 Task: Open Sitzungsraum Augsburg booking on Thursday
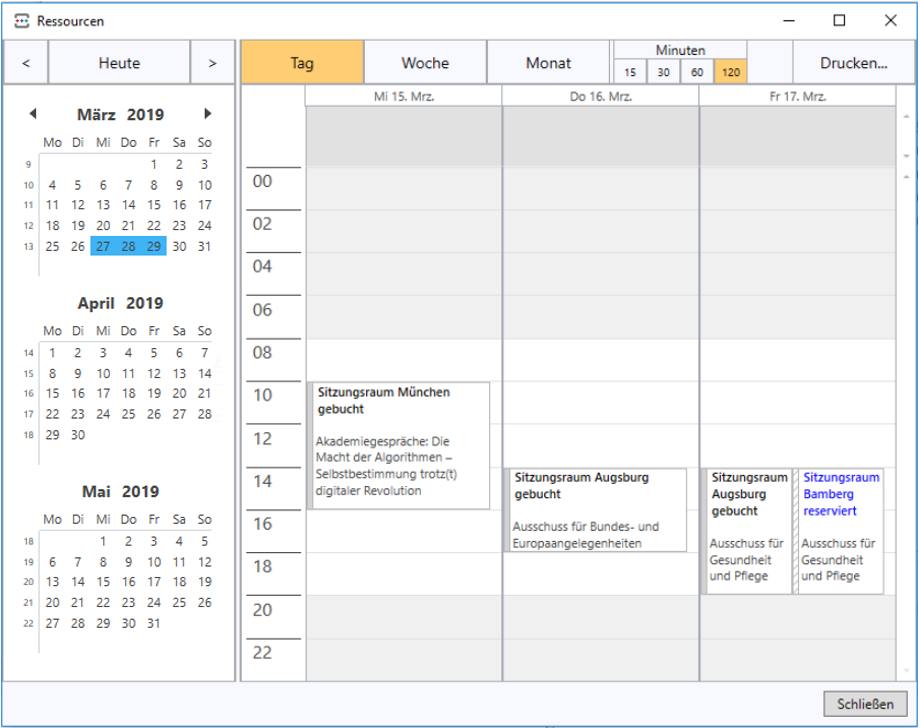pyautogui.click(x=596, y=510)
